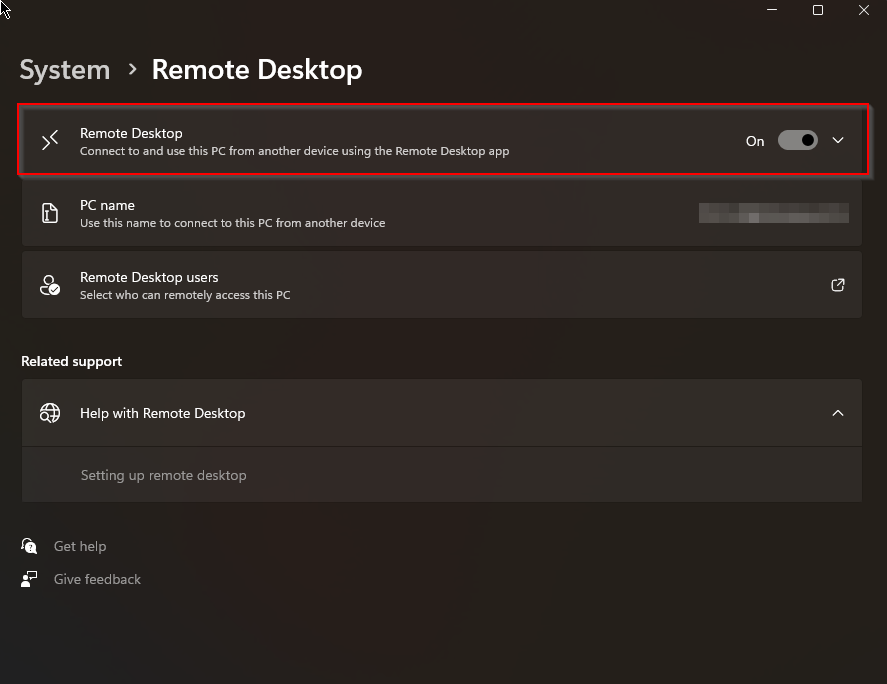Open the Get help link

80,546
